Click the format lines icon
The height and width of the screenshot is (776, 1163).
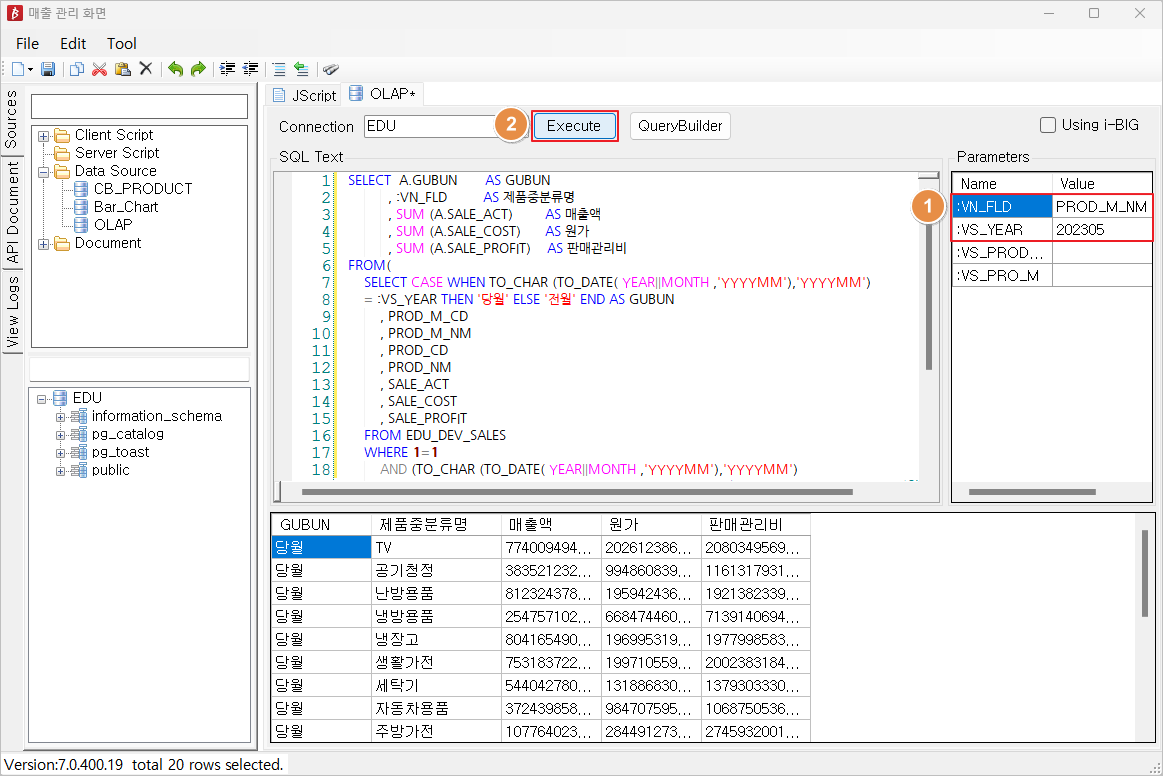click(279, 69)
